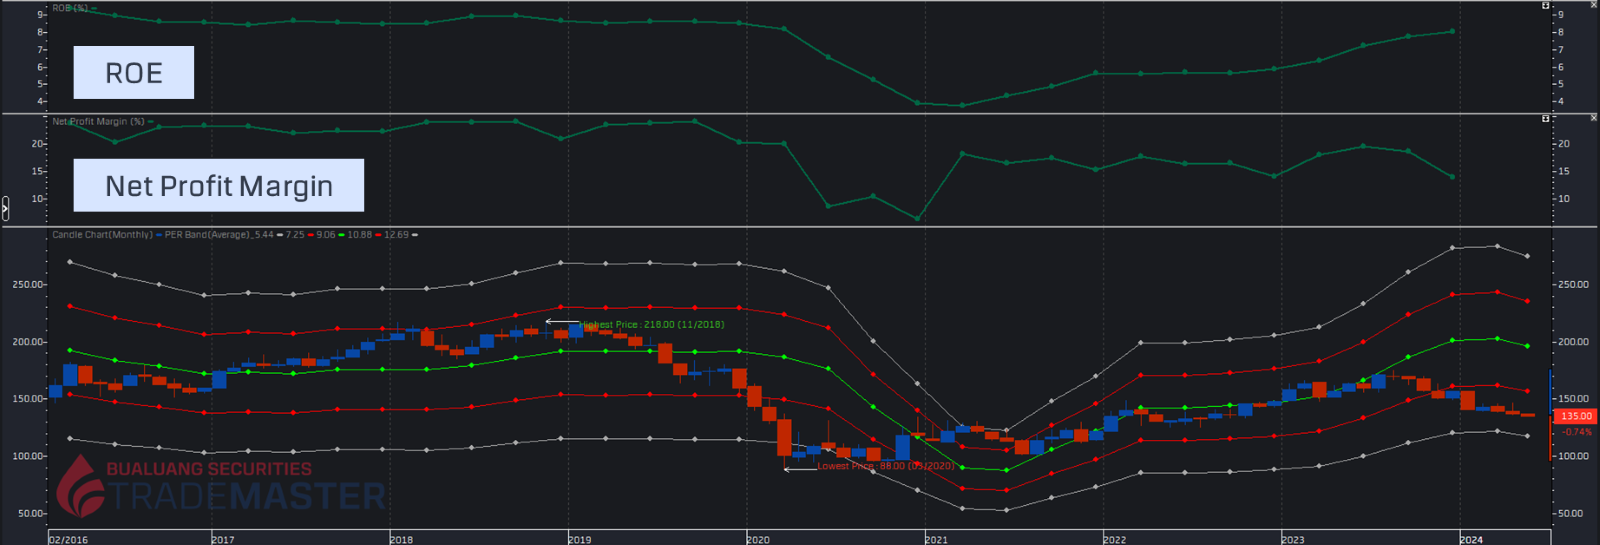
Task: Close the ROE indicator panel
Action: [1594, 5]
